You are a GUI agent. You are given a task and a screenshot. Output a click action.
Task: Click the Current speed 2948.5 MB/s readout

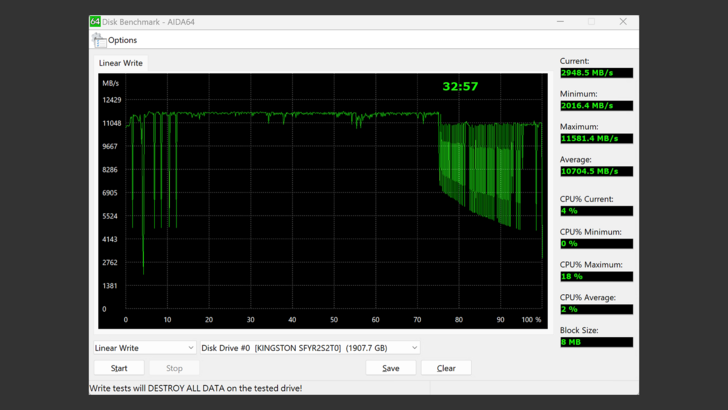click(596, 73)
